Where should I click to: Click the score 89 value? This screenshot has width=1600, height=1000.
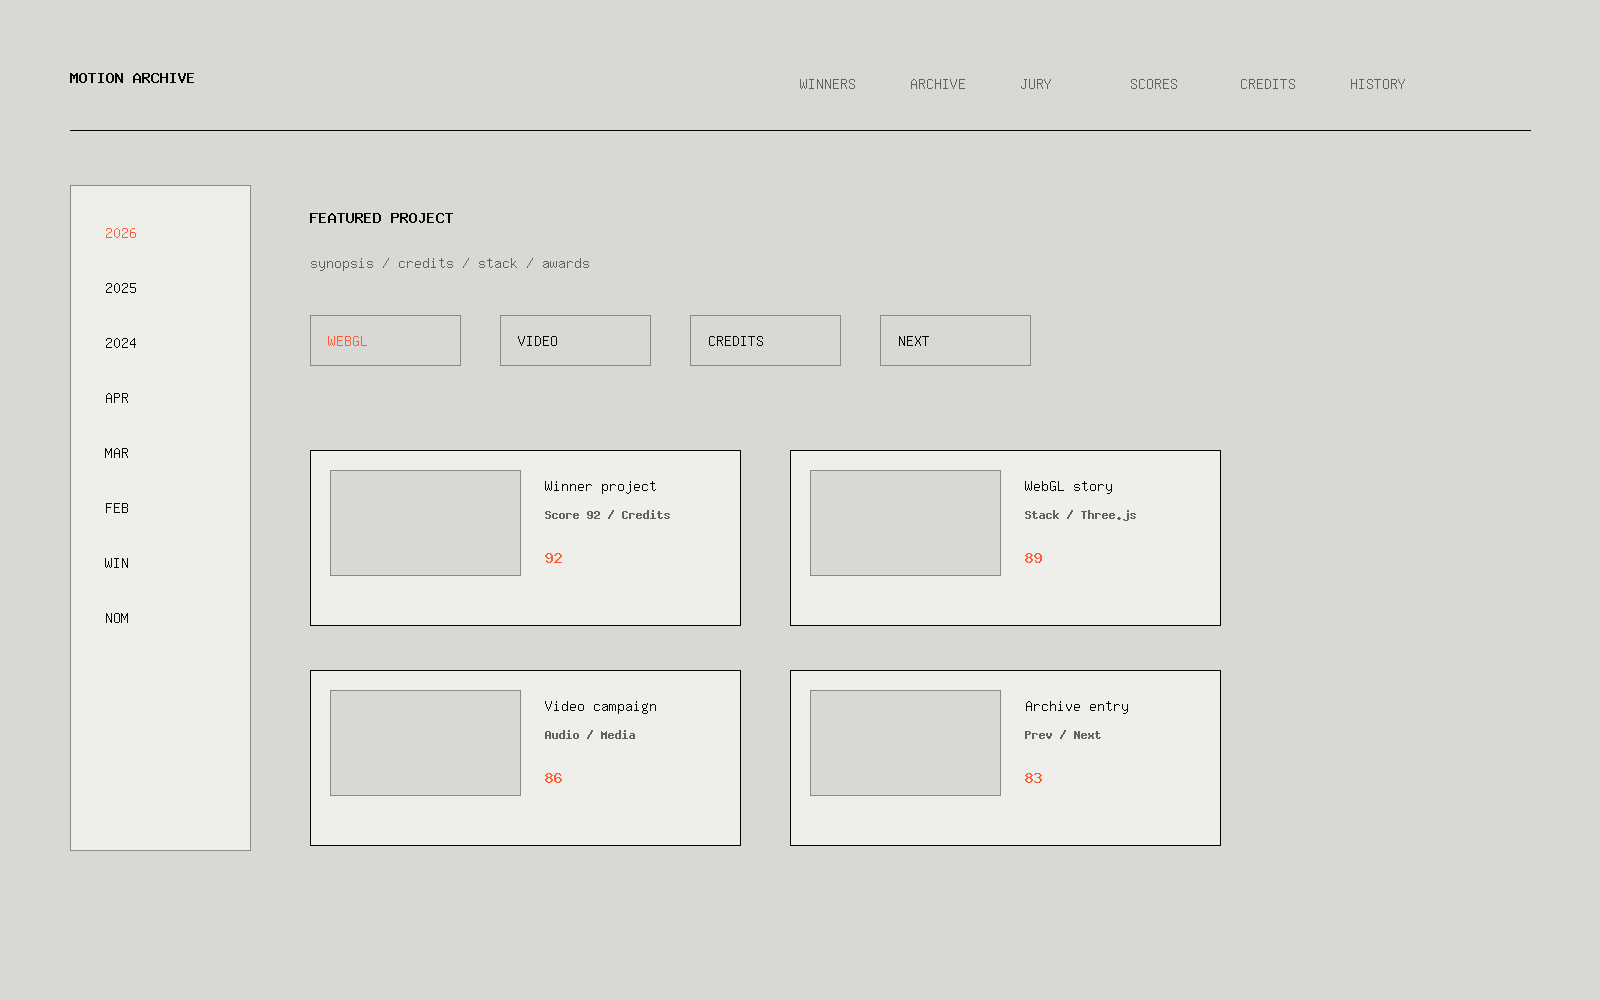click(x=1033, y=558)
